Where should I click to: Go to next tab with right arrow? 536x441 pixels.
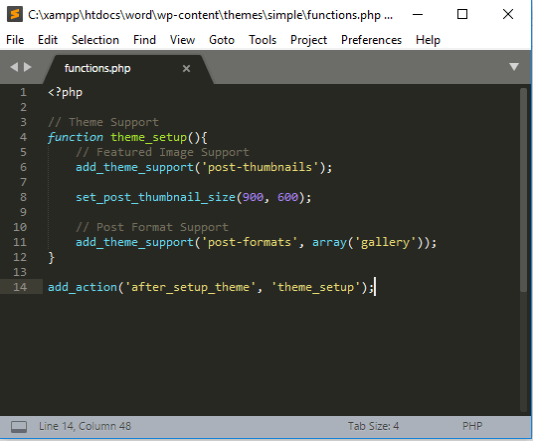coord(28,67)
